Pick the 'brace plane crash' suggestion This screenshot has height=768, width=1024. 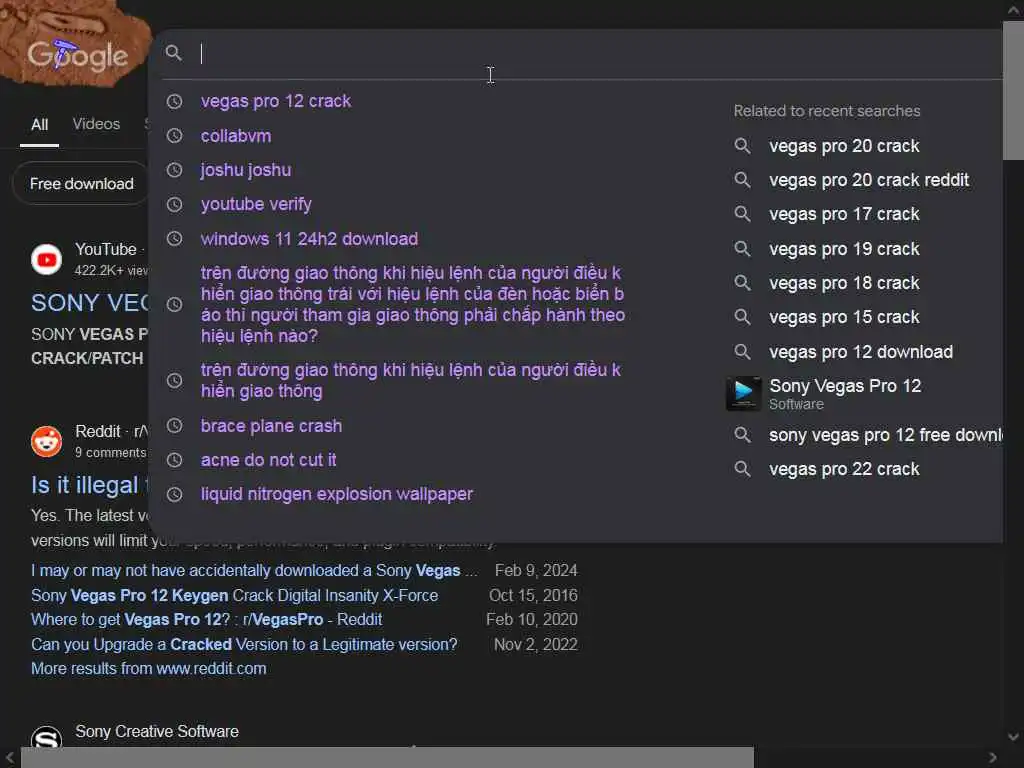pyautogui.click(x=271, y=426)
